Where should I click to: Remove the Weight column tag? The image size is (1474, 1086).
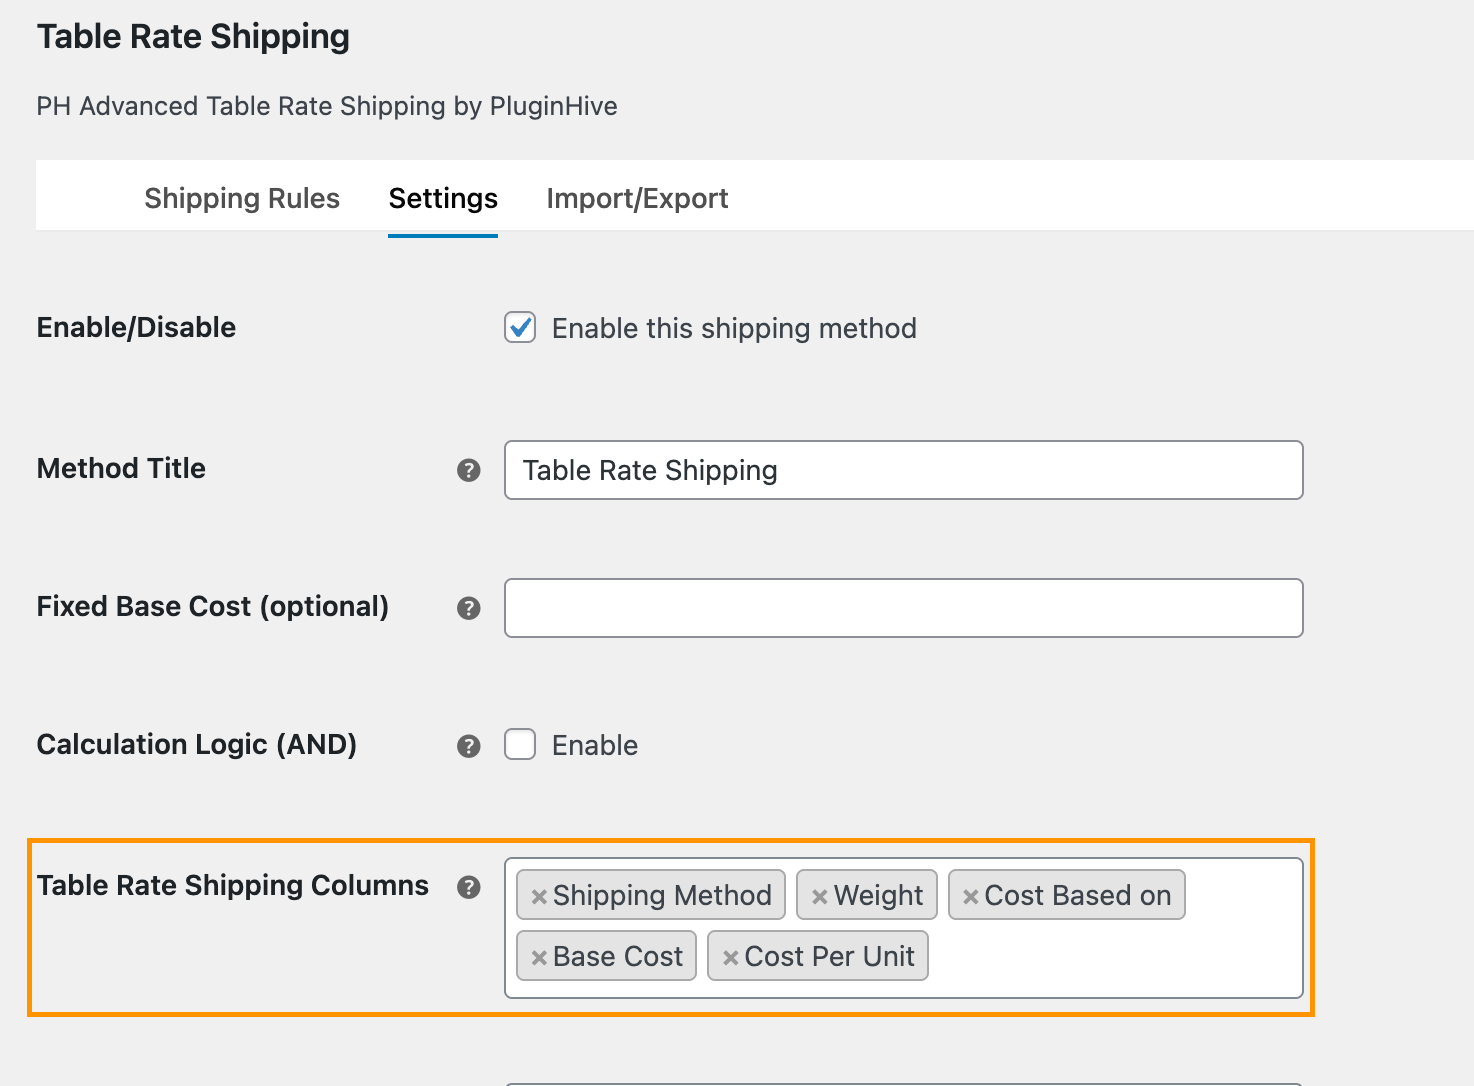[x=819, y=897]
